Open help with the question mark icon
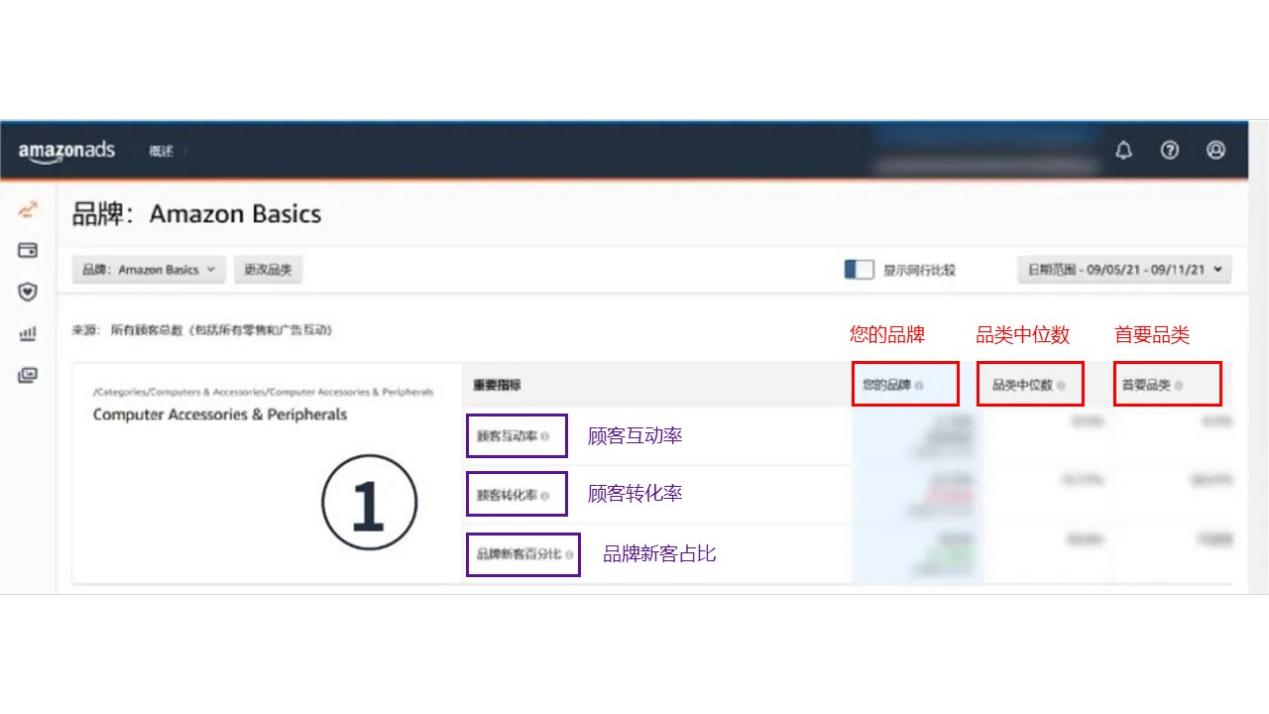 (x=1168, y=151)
